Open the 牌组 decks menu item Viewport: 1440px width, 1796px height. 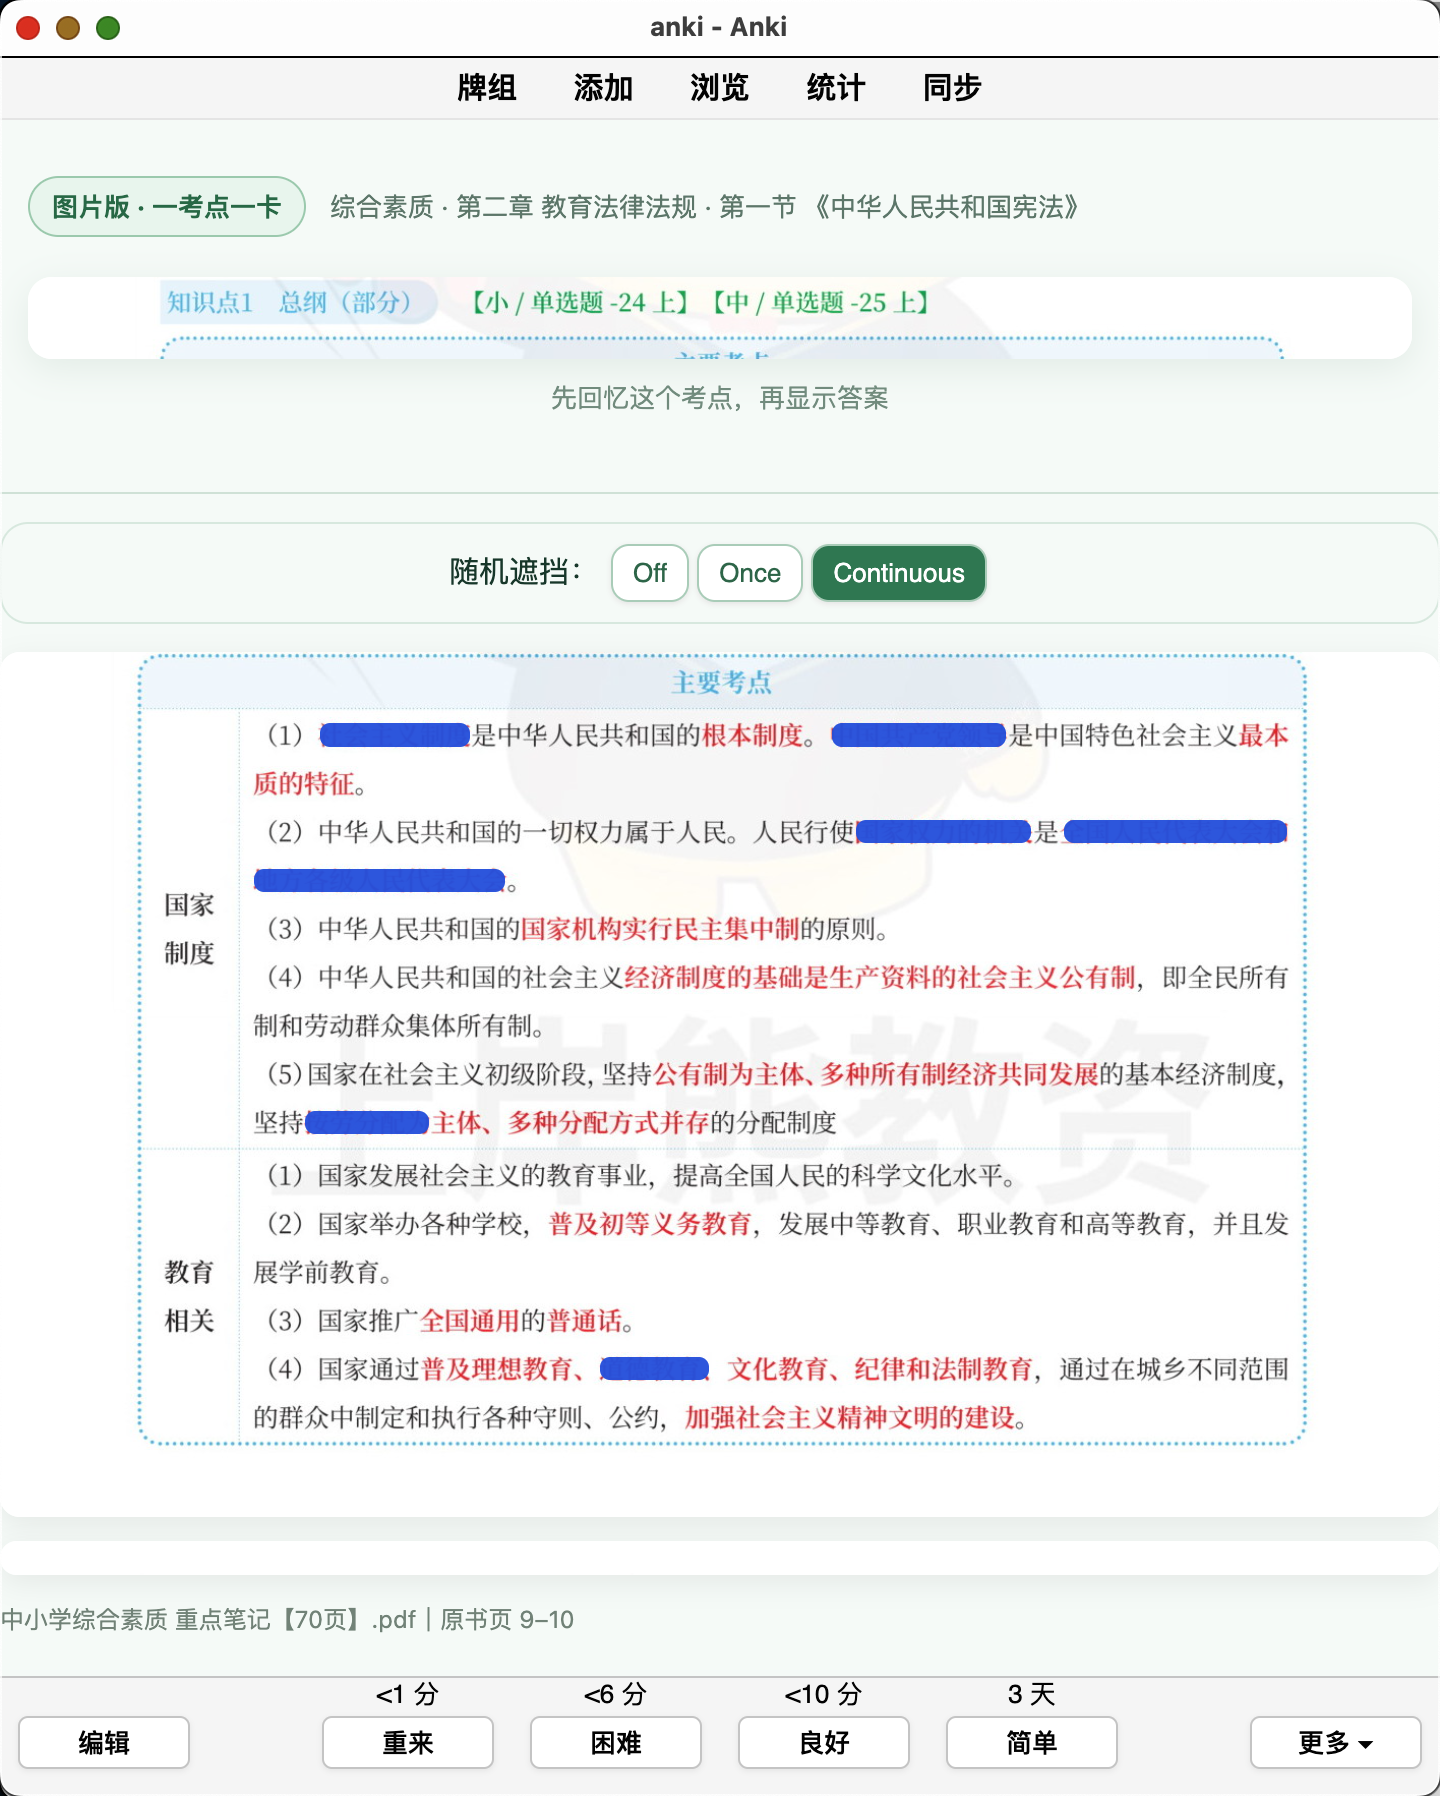click(487, 88)
